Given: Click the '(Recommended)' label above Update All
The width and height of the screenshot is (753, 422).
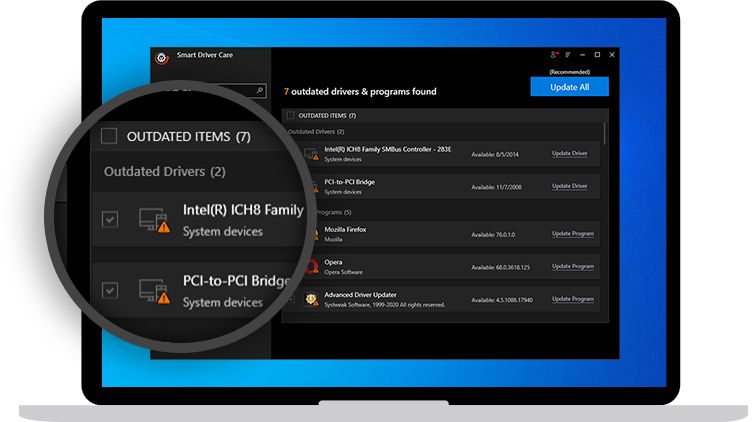Looking at the screenshot, I should tap(570, 72).
